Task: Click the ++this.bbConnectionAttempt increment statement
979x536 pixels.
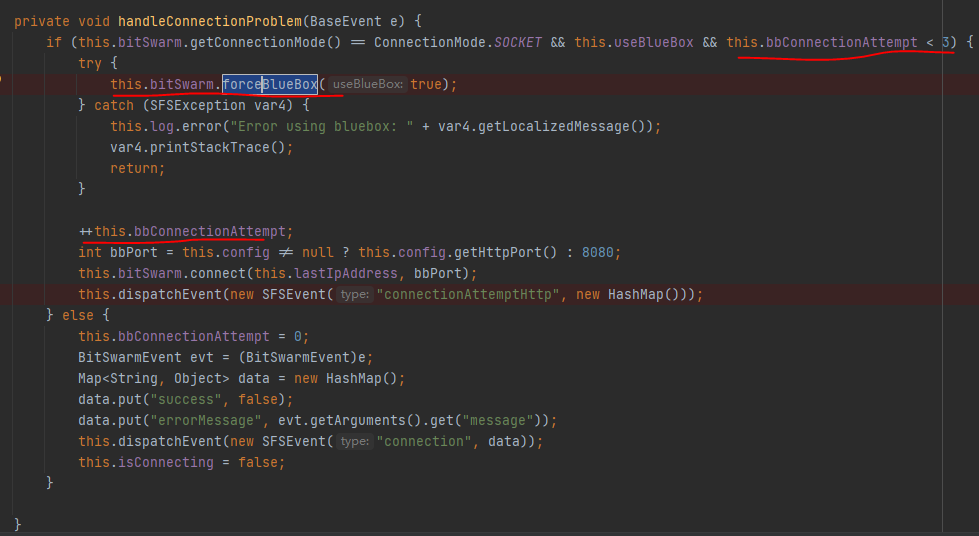Action: (x=186, y=231)
